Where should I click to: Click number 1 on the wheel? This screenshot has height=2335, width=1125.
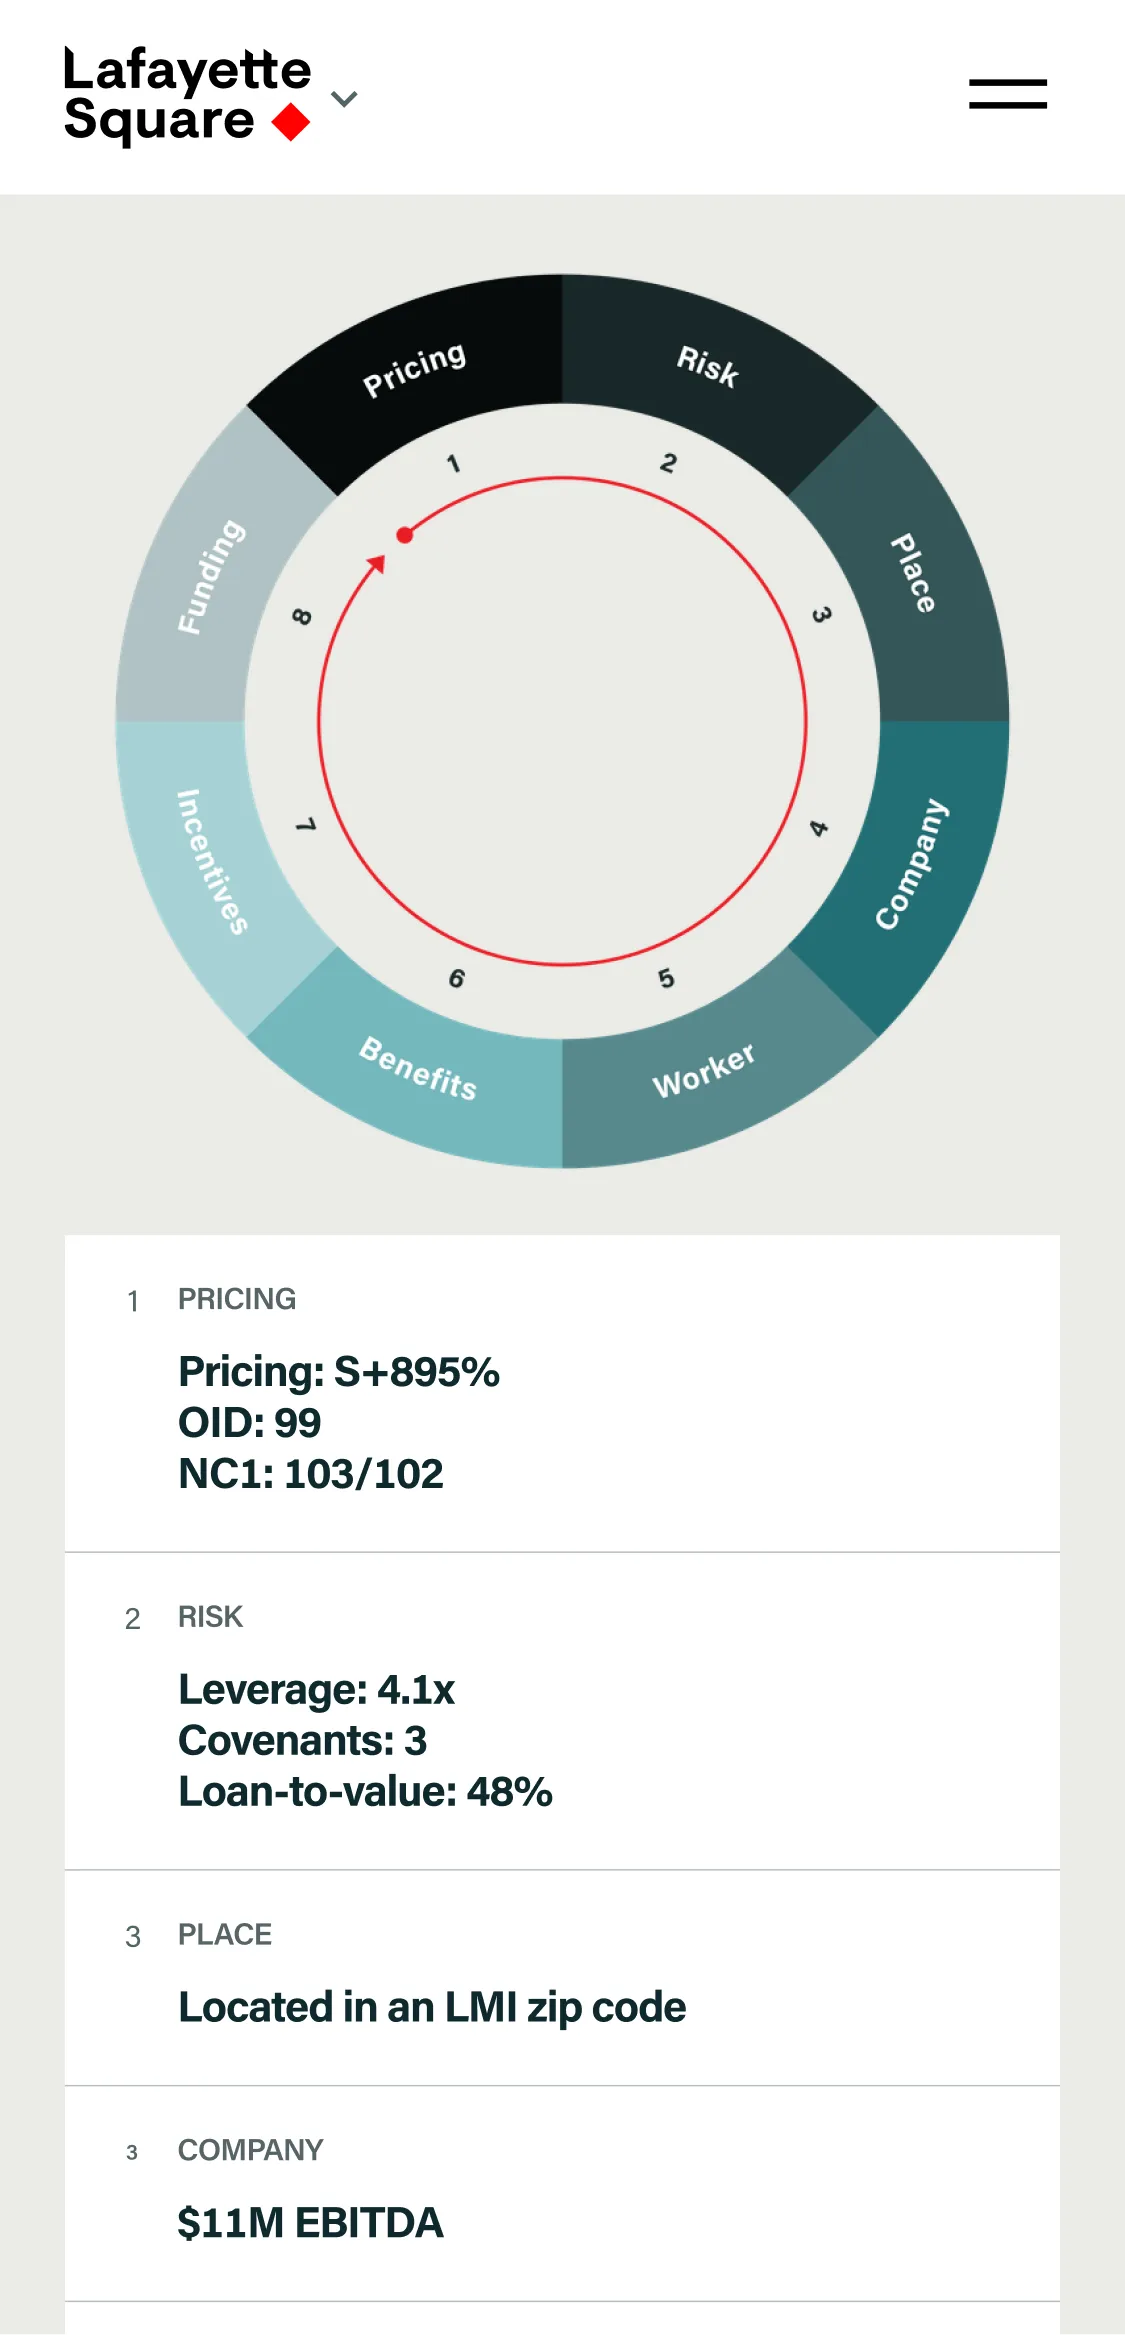click(x=453, y=464)
